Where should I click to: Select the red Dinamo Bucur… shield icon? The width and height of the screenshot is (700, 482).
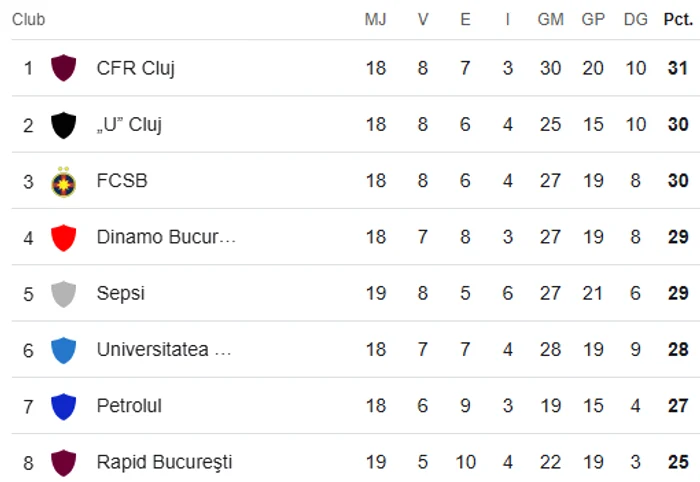coord(63,237)
